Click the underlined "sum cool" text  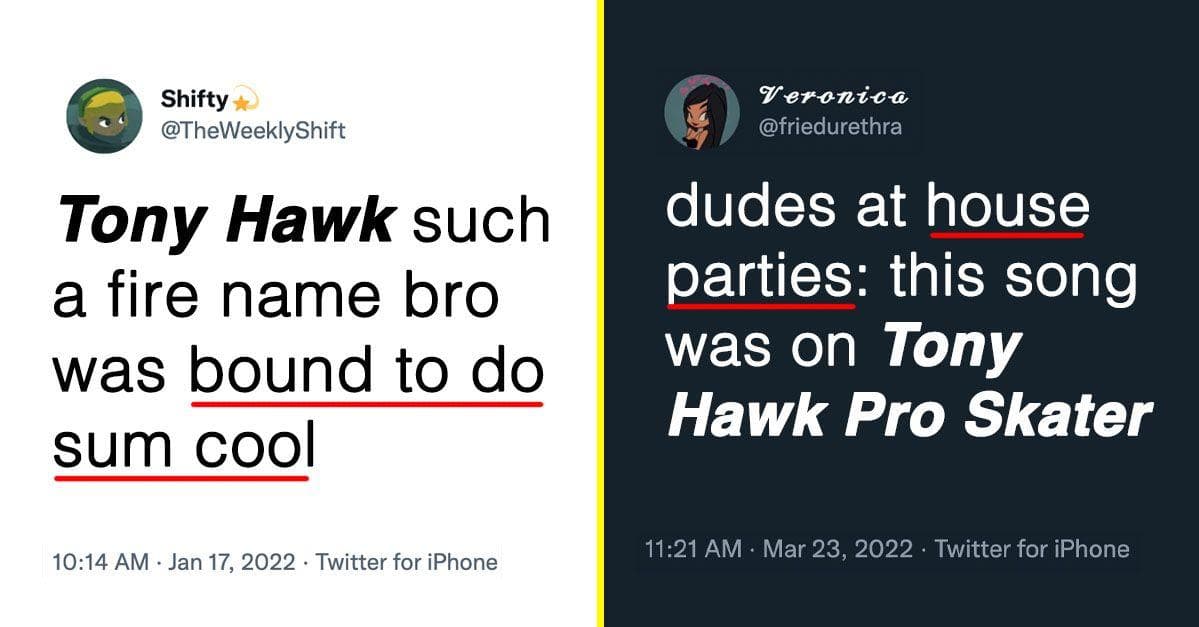[x=183, y=447]
